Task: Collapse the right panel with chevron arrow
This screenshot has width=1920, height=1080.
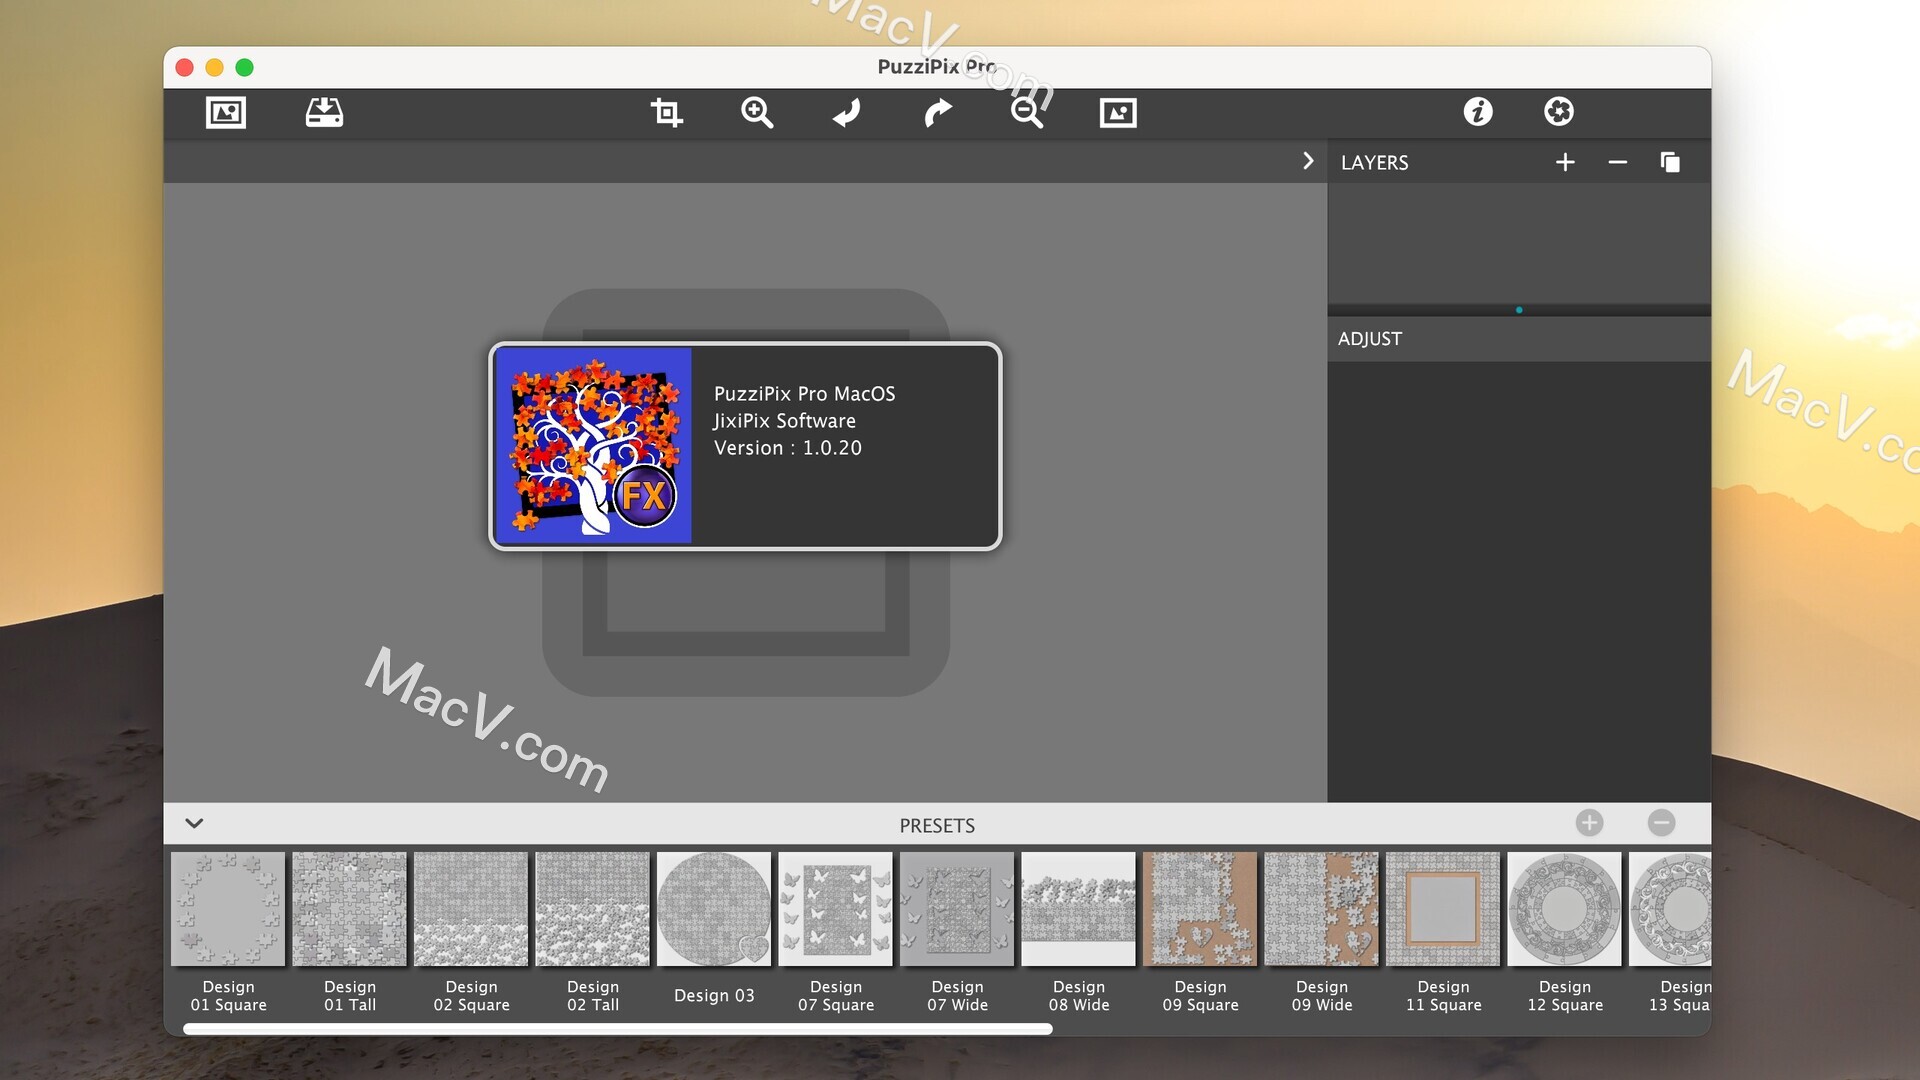Action: tap(1308, 161)
